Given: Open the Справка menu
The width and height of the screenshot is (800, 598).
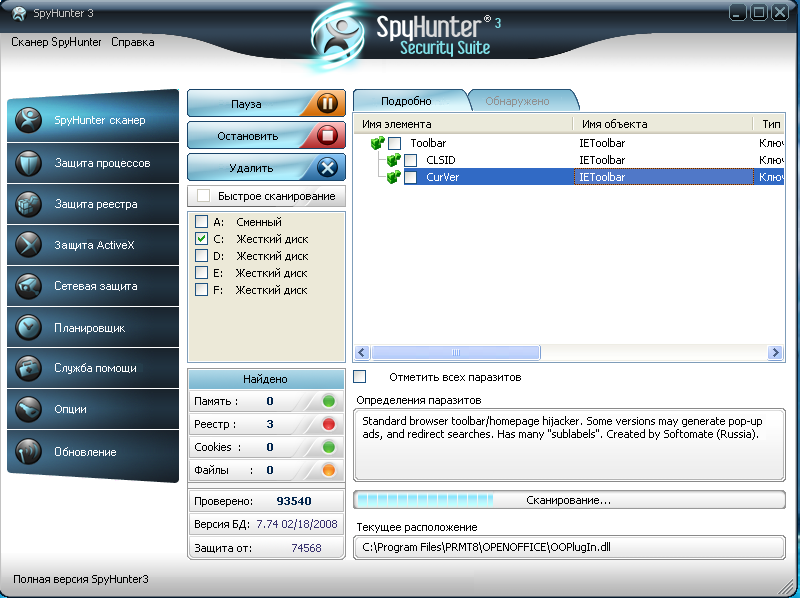Looking at the screenshot, I should coord(133,42).
